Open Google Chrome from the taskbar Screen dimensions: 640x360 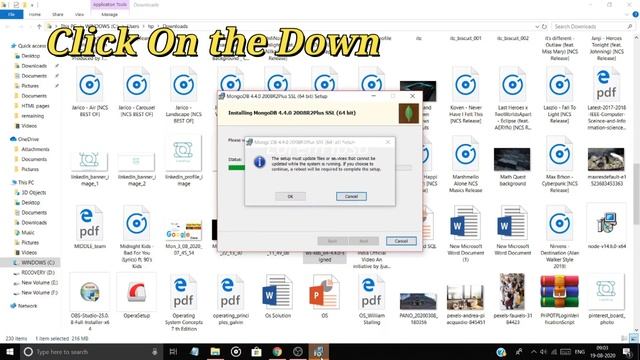(277, 351)
